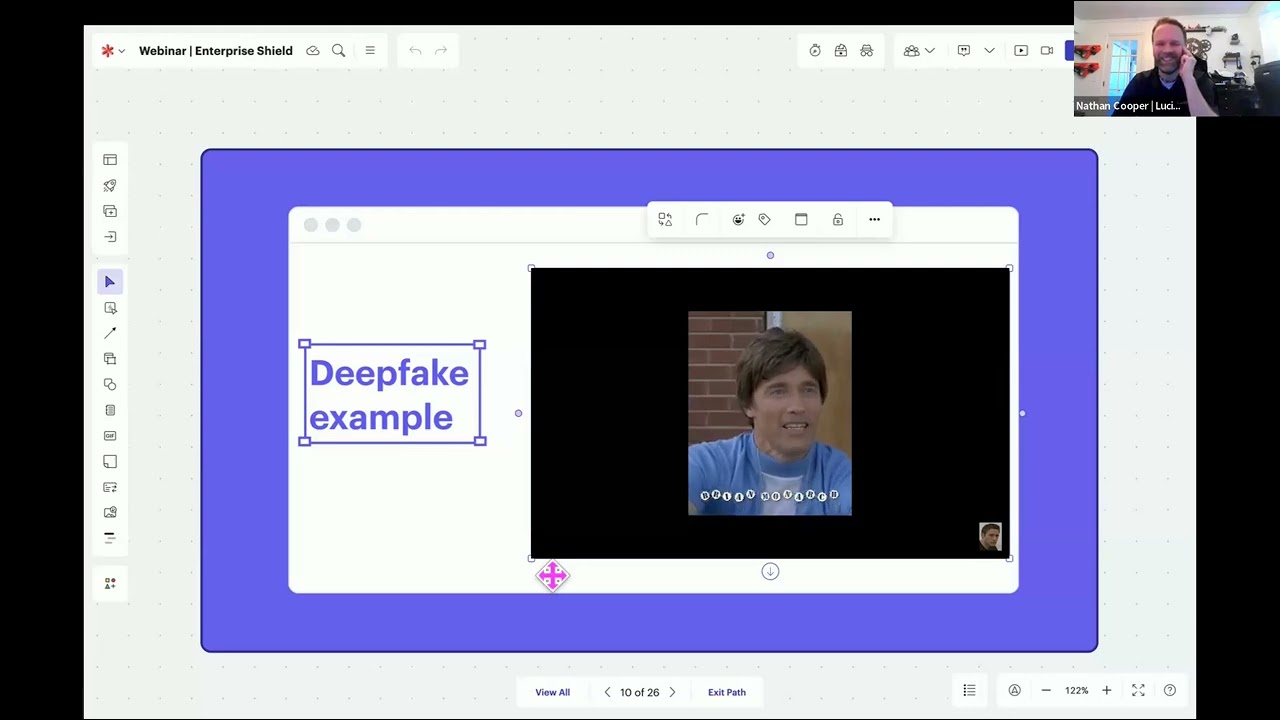
Task: Go to next path step
Action: point(672,692)
